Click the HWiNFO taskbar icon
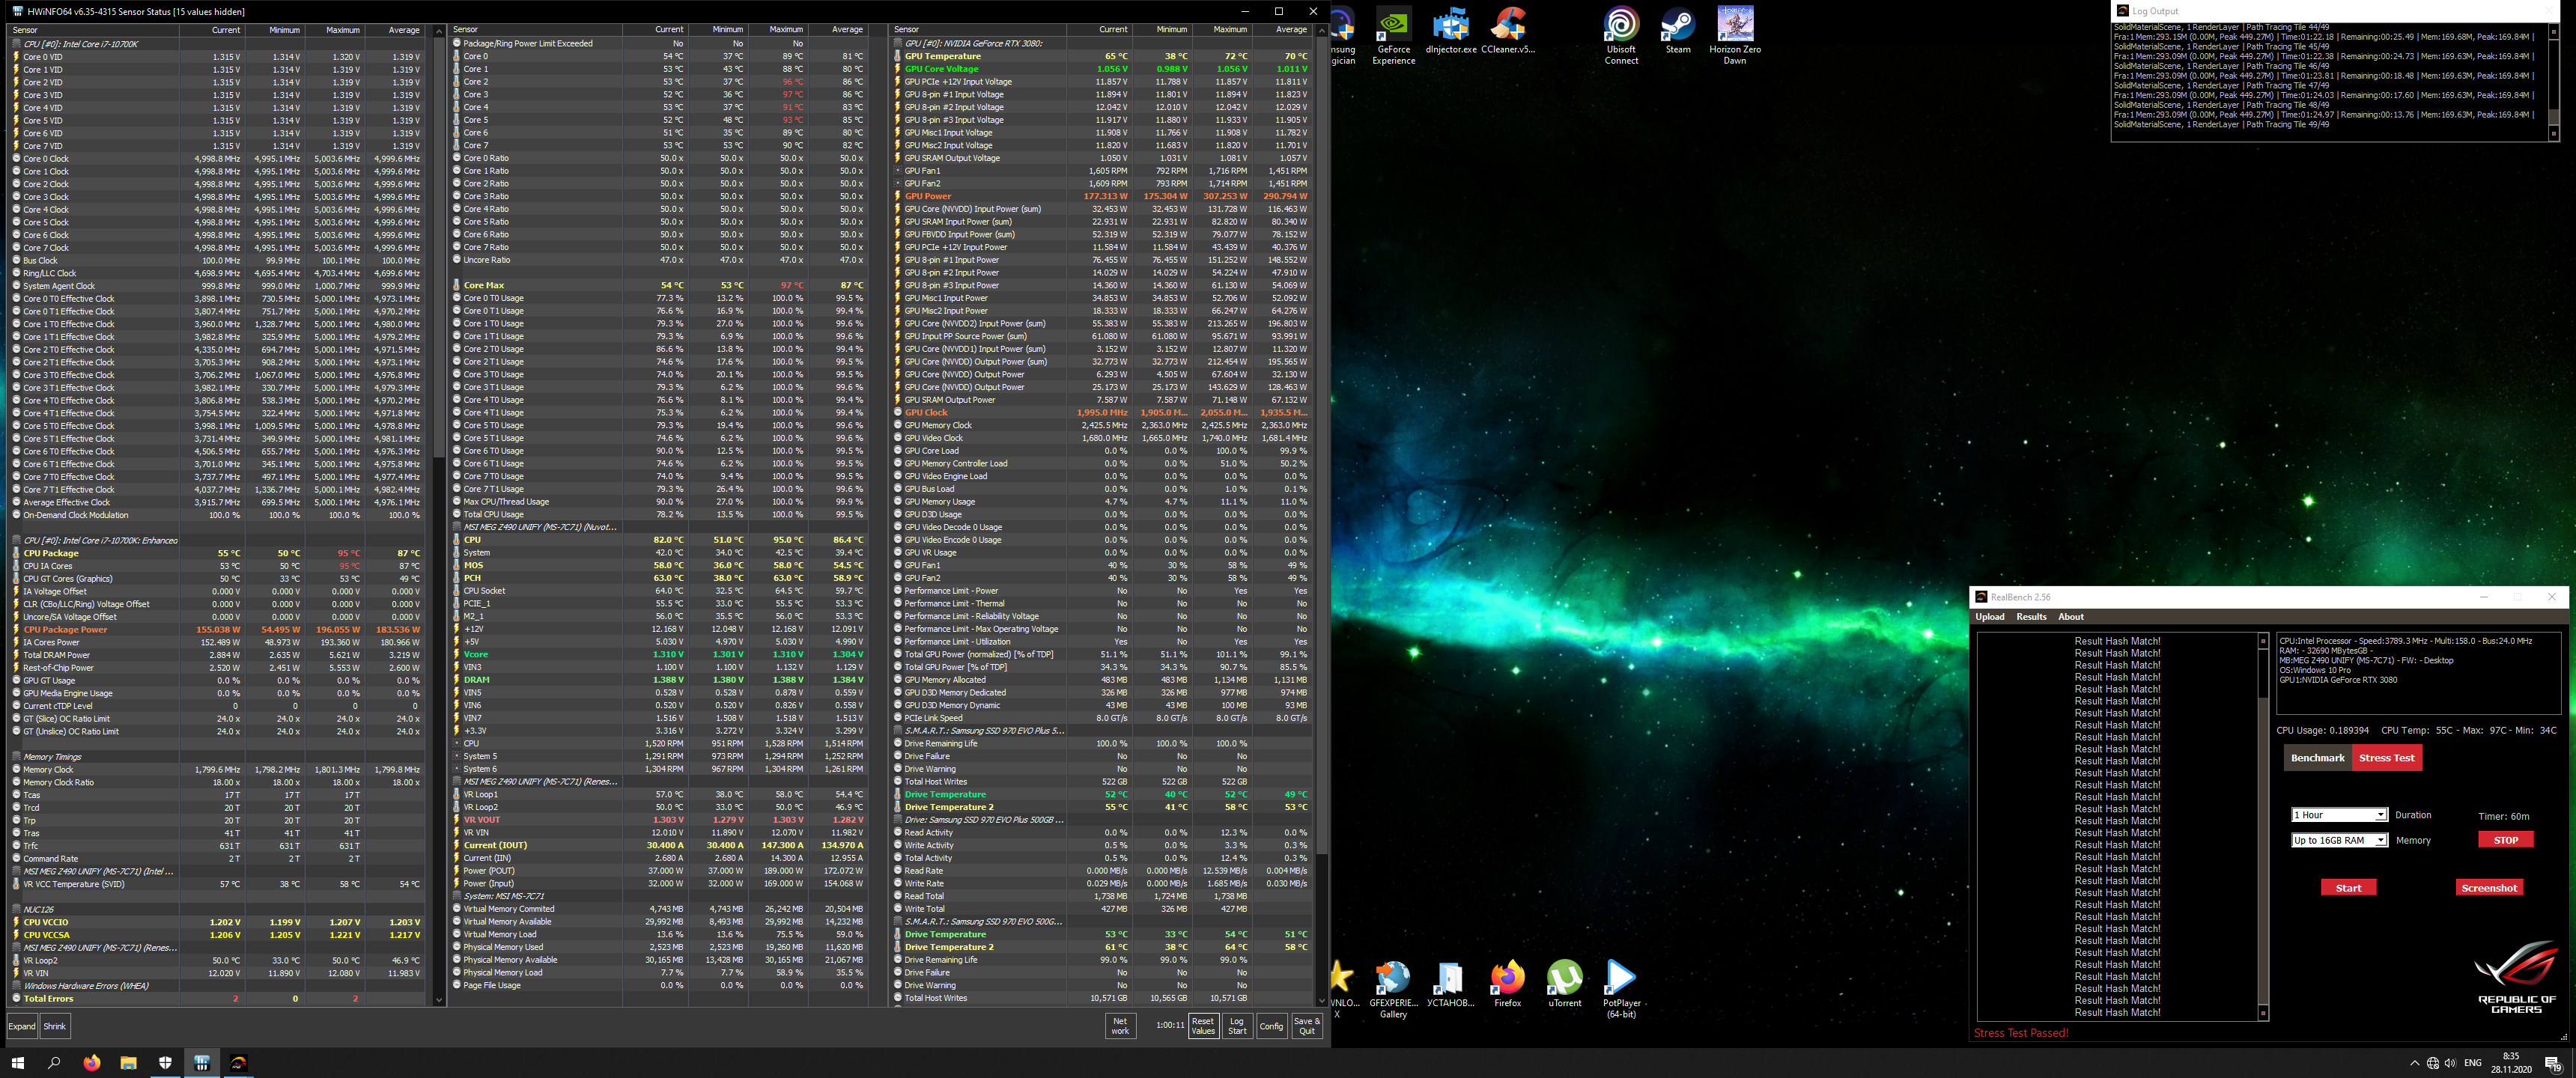This screenshot has height=1078, width=2576. tap(201, 1063)
